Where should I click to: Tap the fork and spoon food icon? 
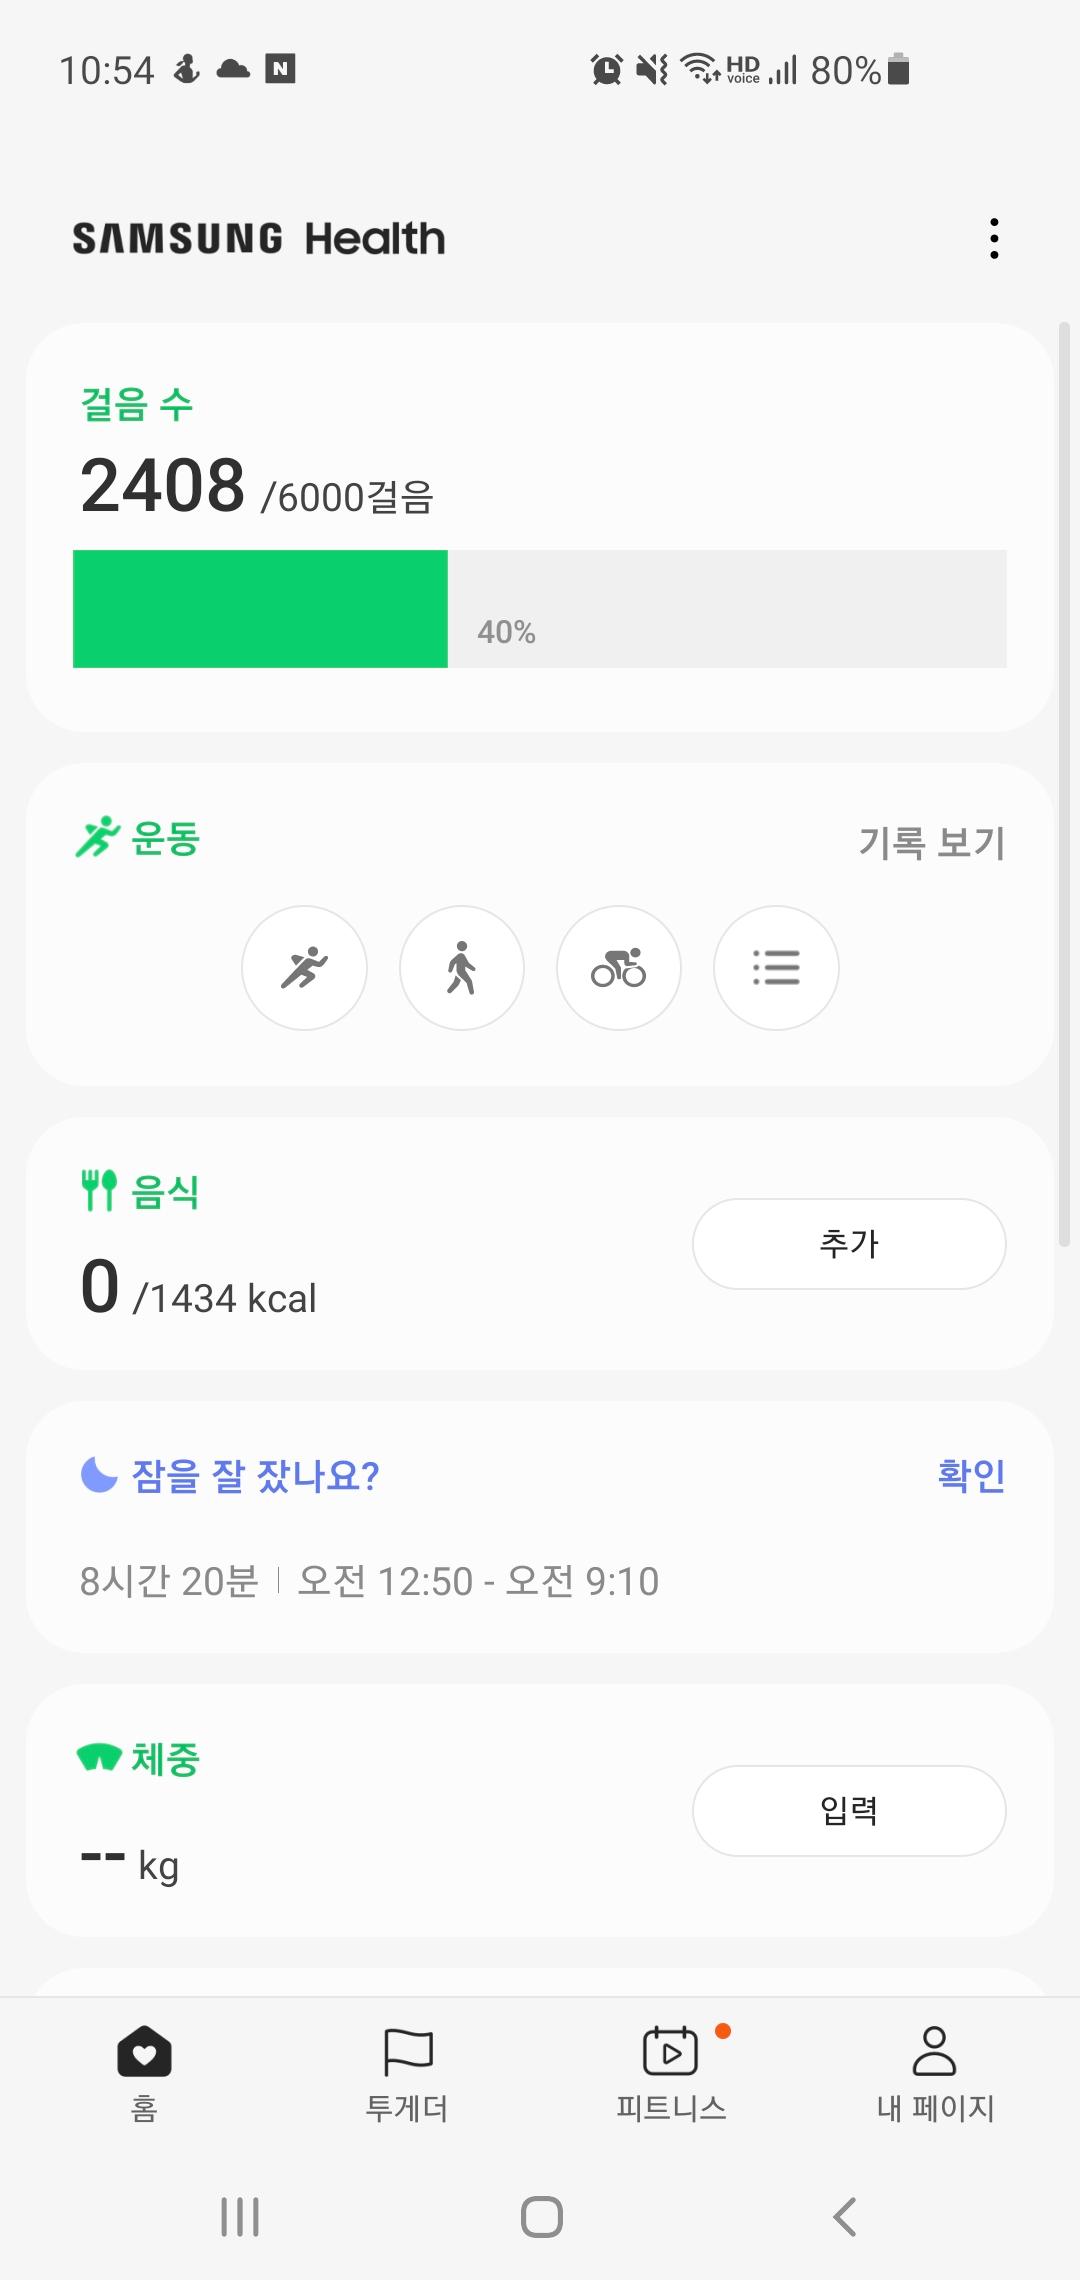pyautogui.click(x=99, y=1190)
